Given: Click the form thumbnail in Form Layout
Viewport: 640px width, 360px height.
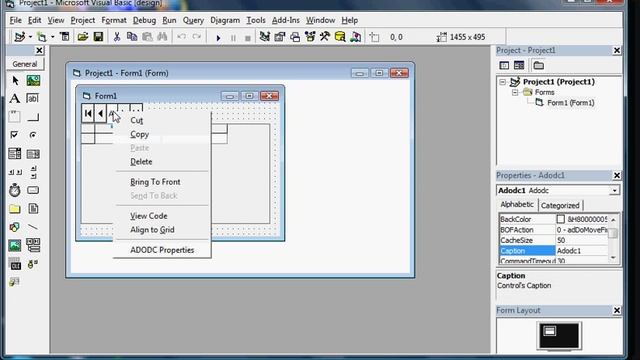Looking at the screenshot, I should click(550, 331).
